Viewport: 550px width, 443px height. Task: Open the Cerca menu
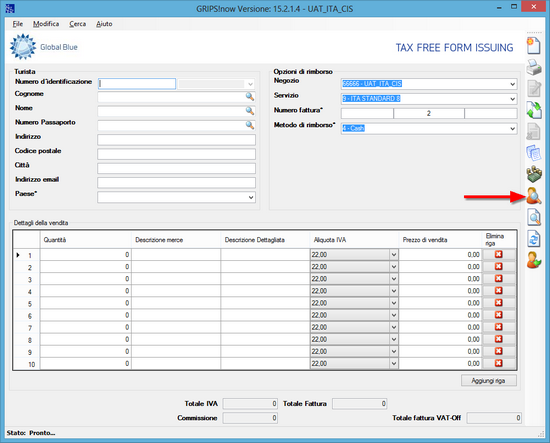tap(78, 24)
